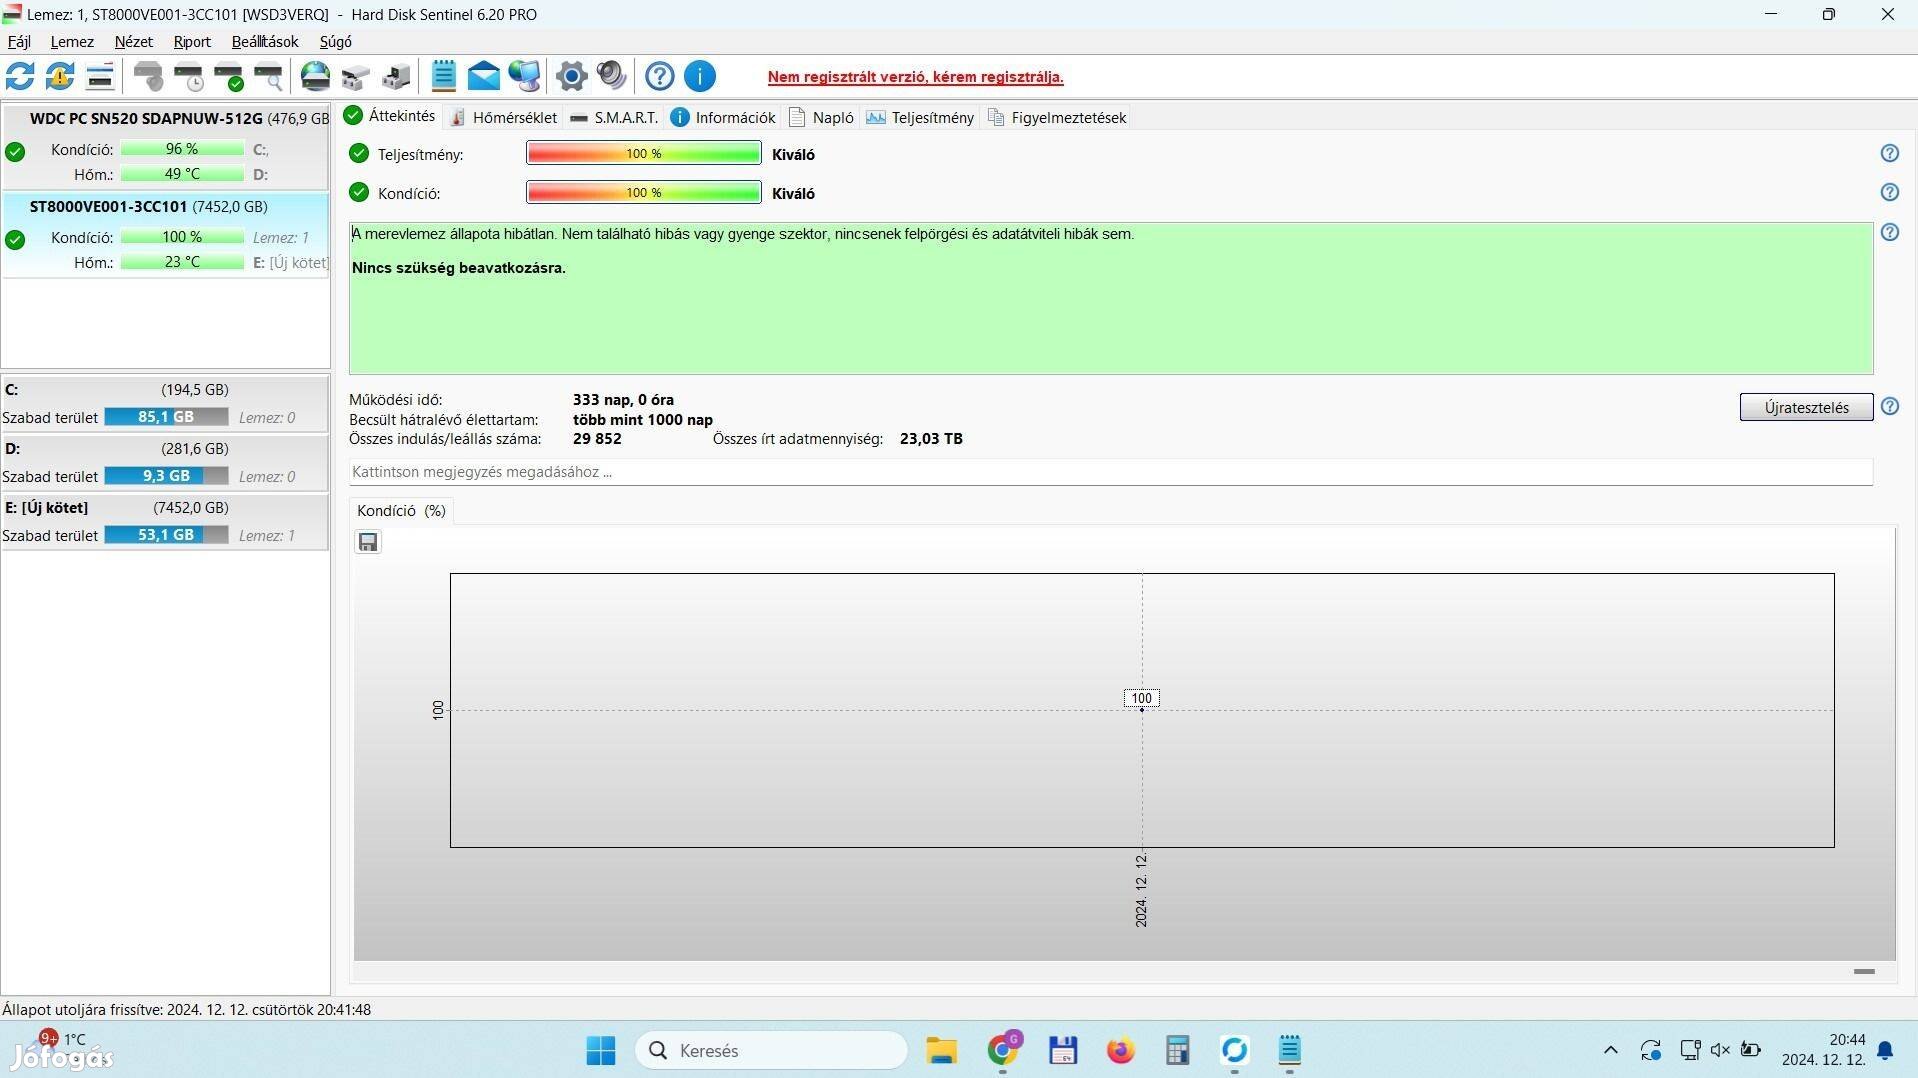Click the blue envelope e-mail icon
The height and width of the screenshot is (1078, 1918).
(x=484, y=76)
